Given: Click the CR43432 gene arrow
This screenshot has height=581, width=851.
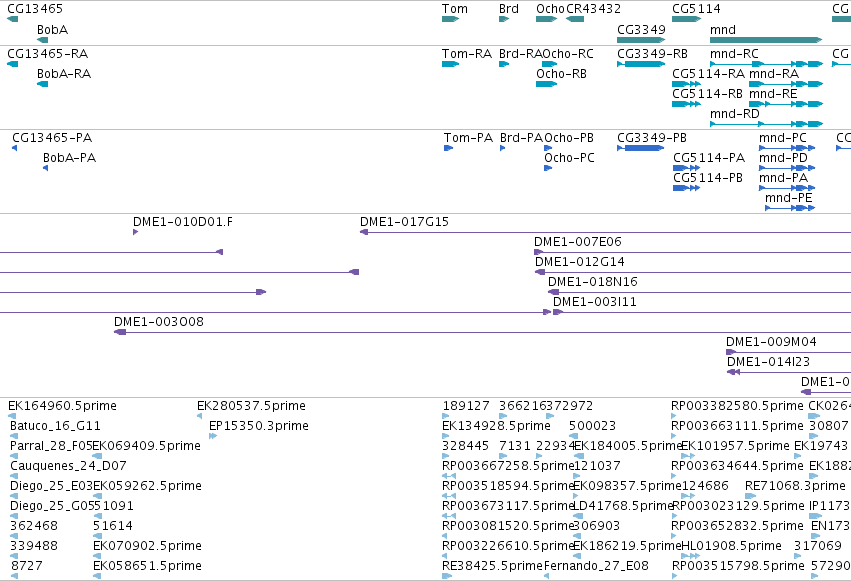Looking at the screenshot, I should point(575,19).
